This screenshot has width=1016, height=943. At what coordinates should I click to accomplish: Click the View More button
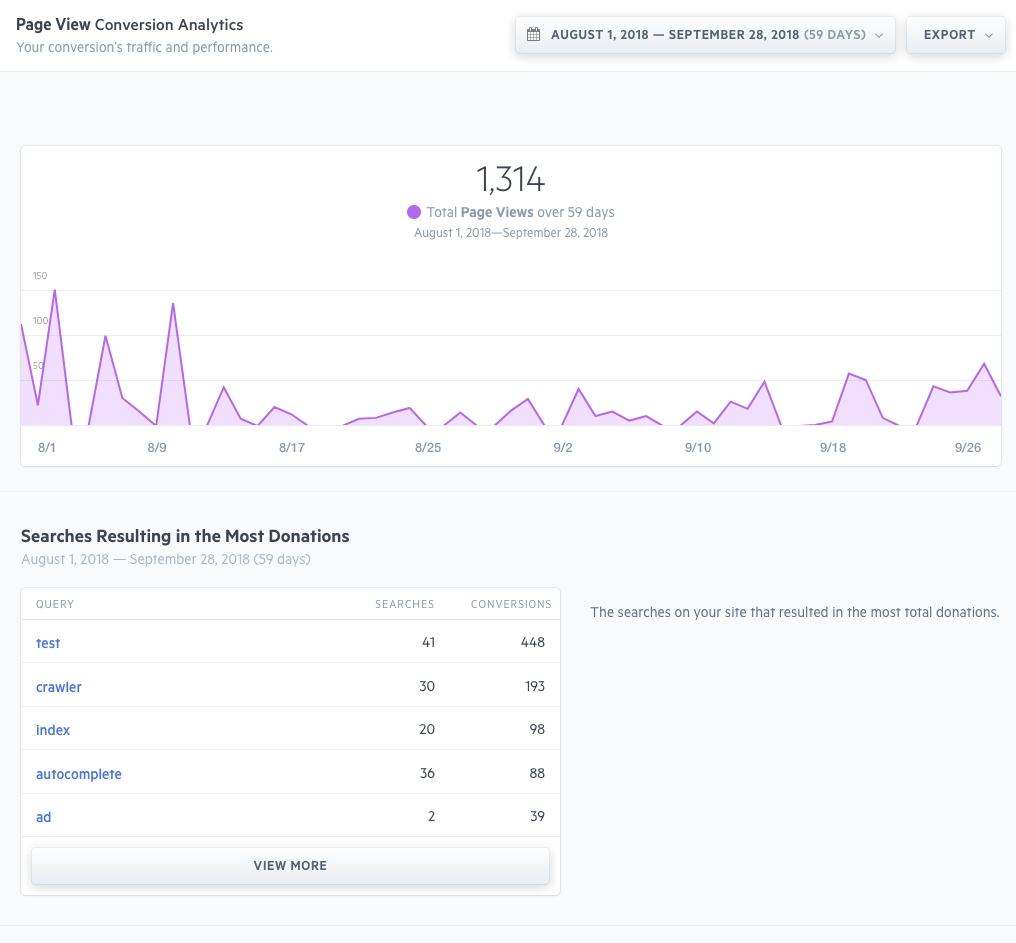coord(290,865)
